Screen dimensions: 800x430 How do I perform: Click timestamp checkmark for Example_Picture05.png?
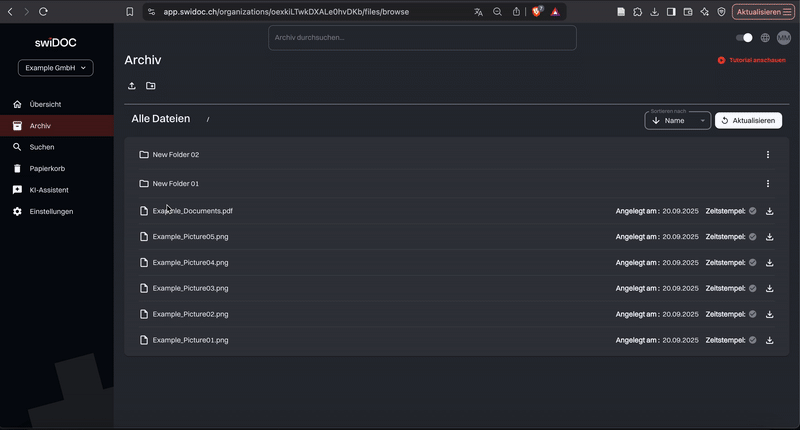[x=753, y=237]
